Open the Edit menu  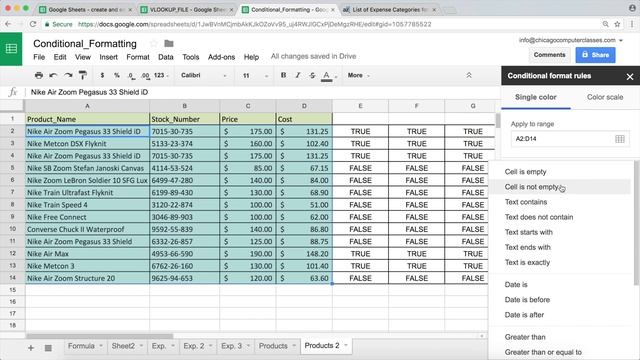pos(60,57)
